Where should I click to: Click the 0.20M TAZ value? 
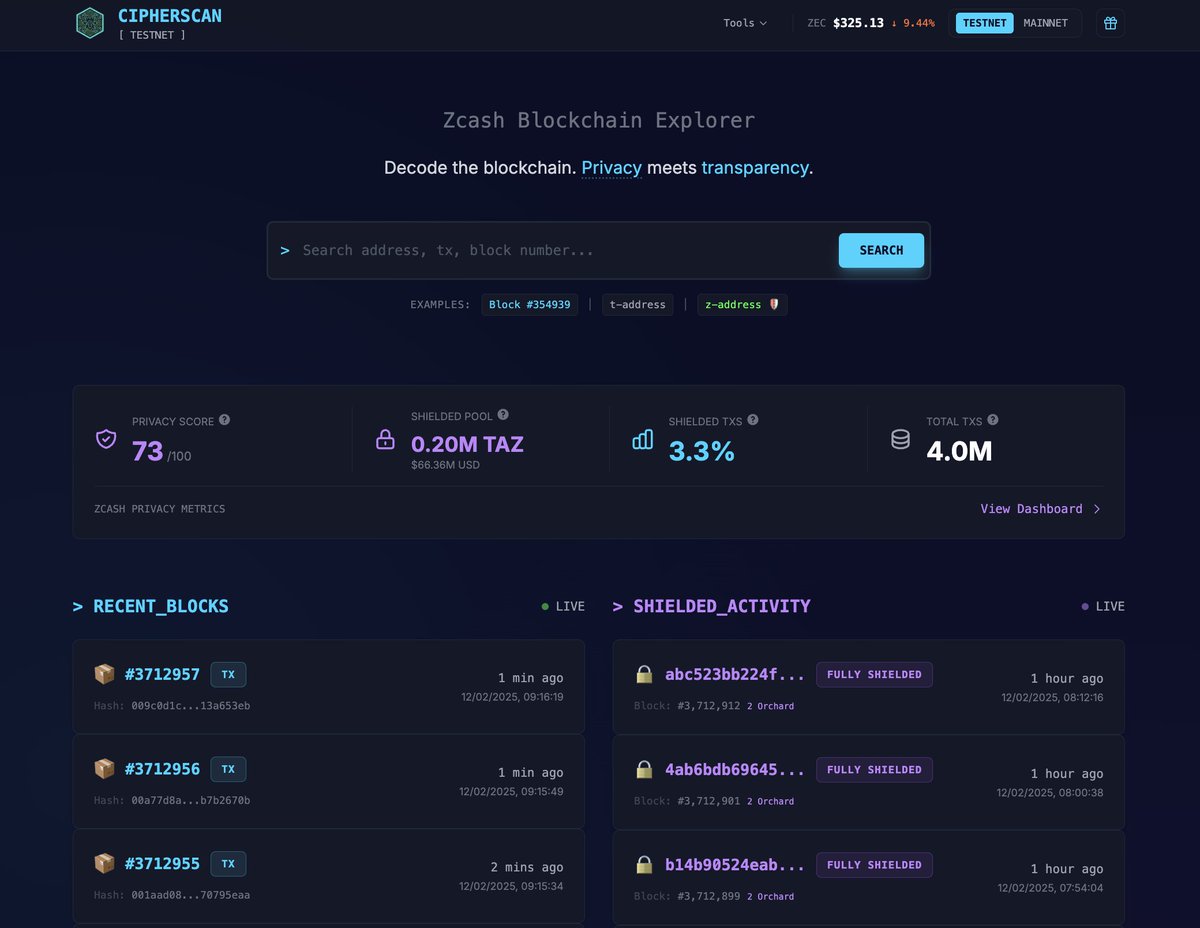(467, 444)
